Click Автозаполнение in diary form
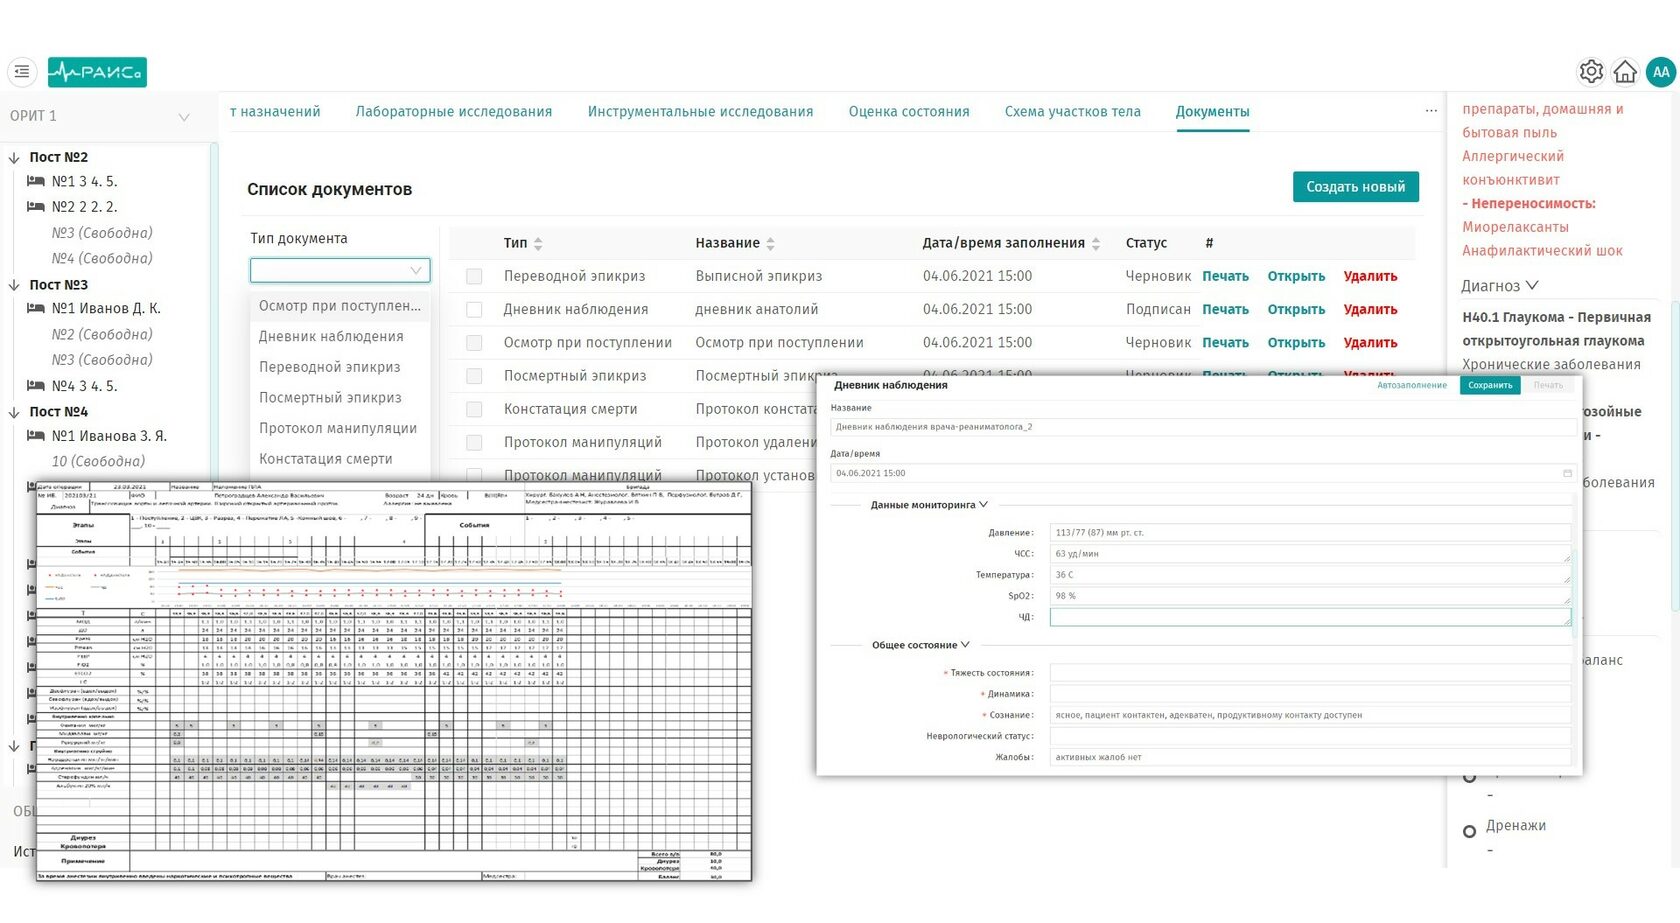Viewport: 1680px width, 923px height. tap(1412, 385)
